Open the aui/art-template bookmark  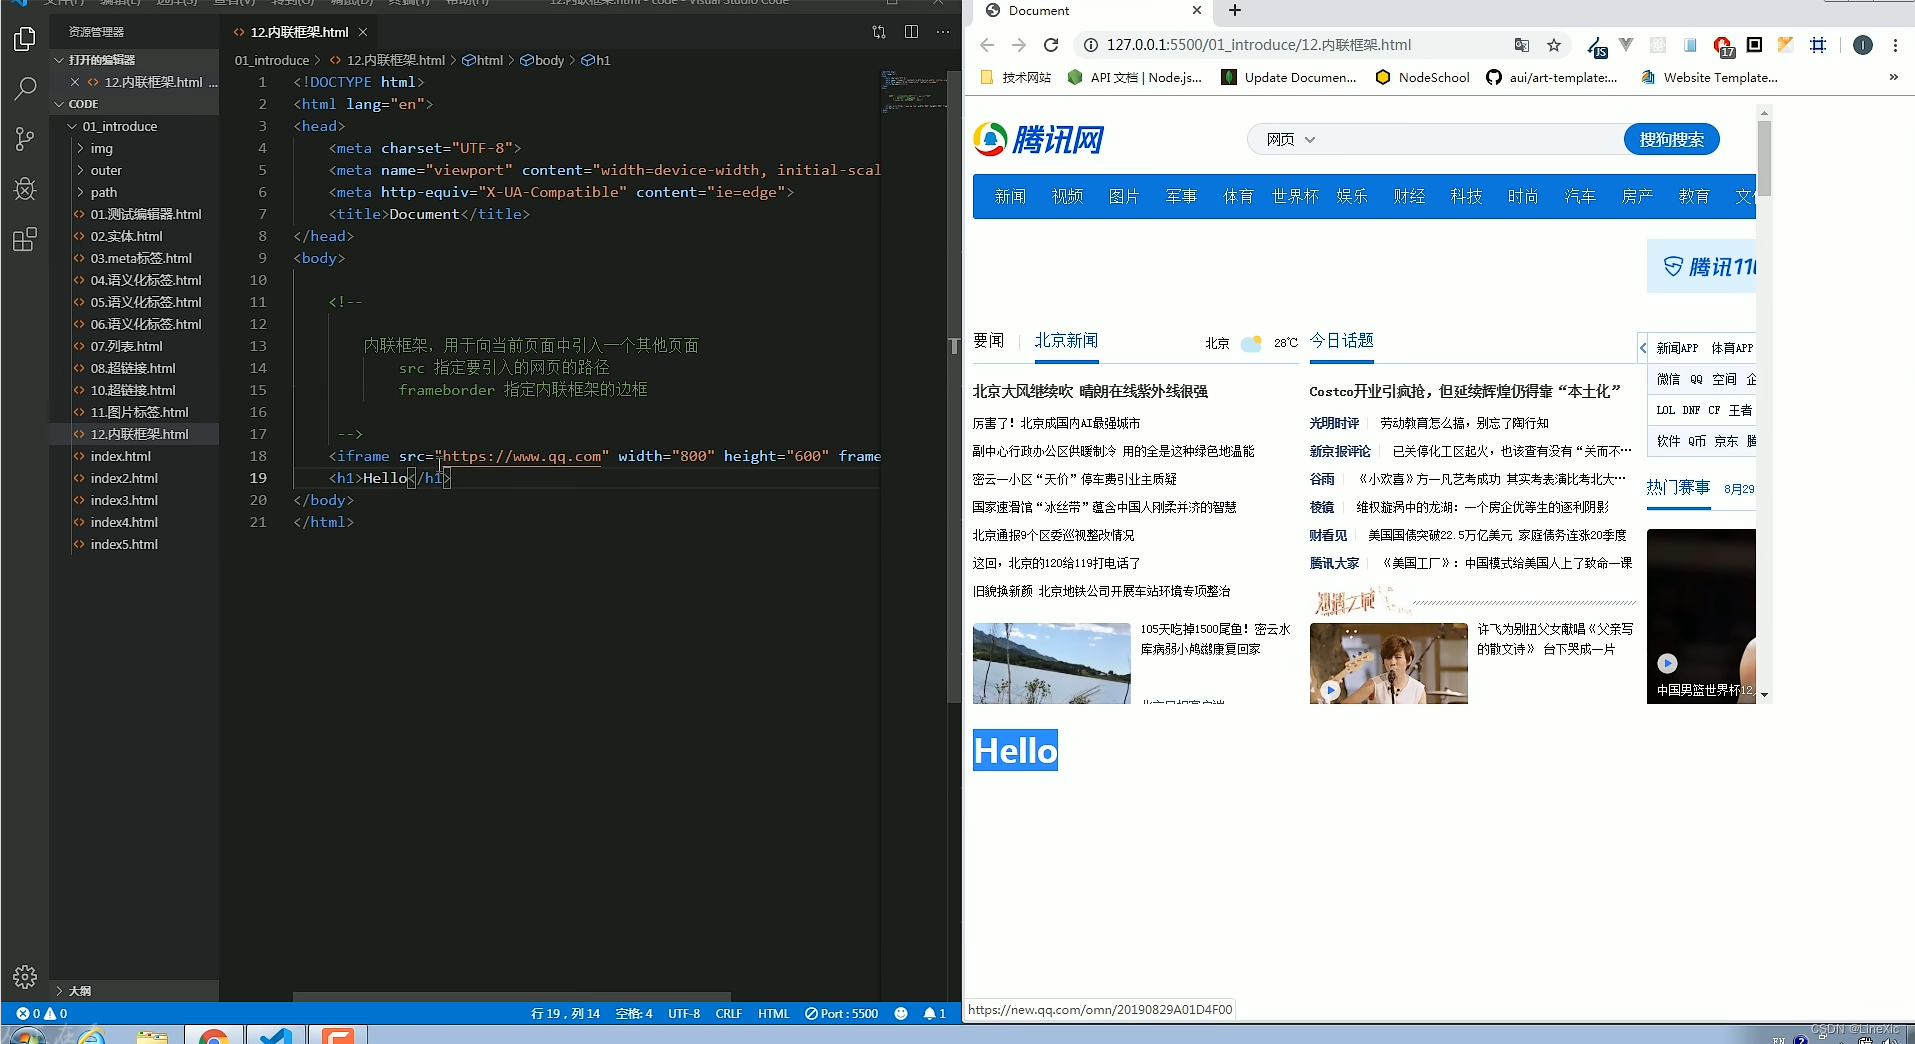click(x=1552, y=77)
